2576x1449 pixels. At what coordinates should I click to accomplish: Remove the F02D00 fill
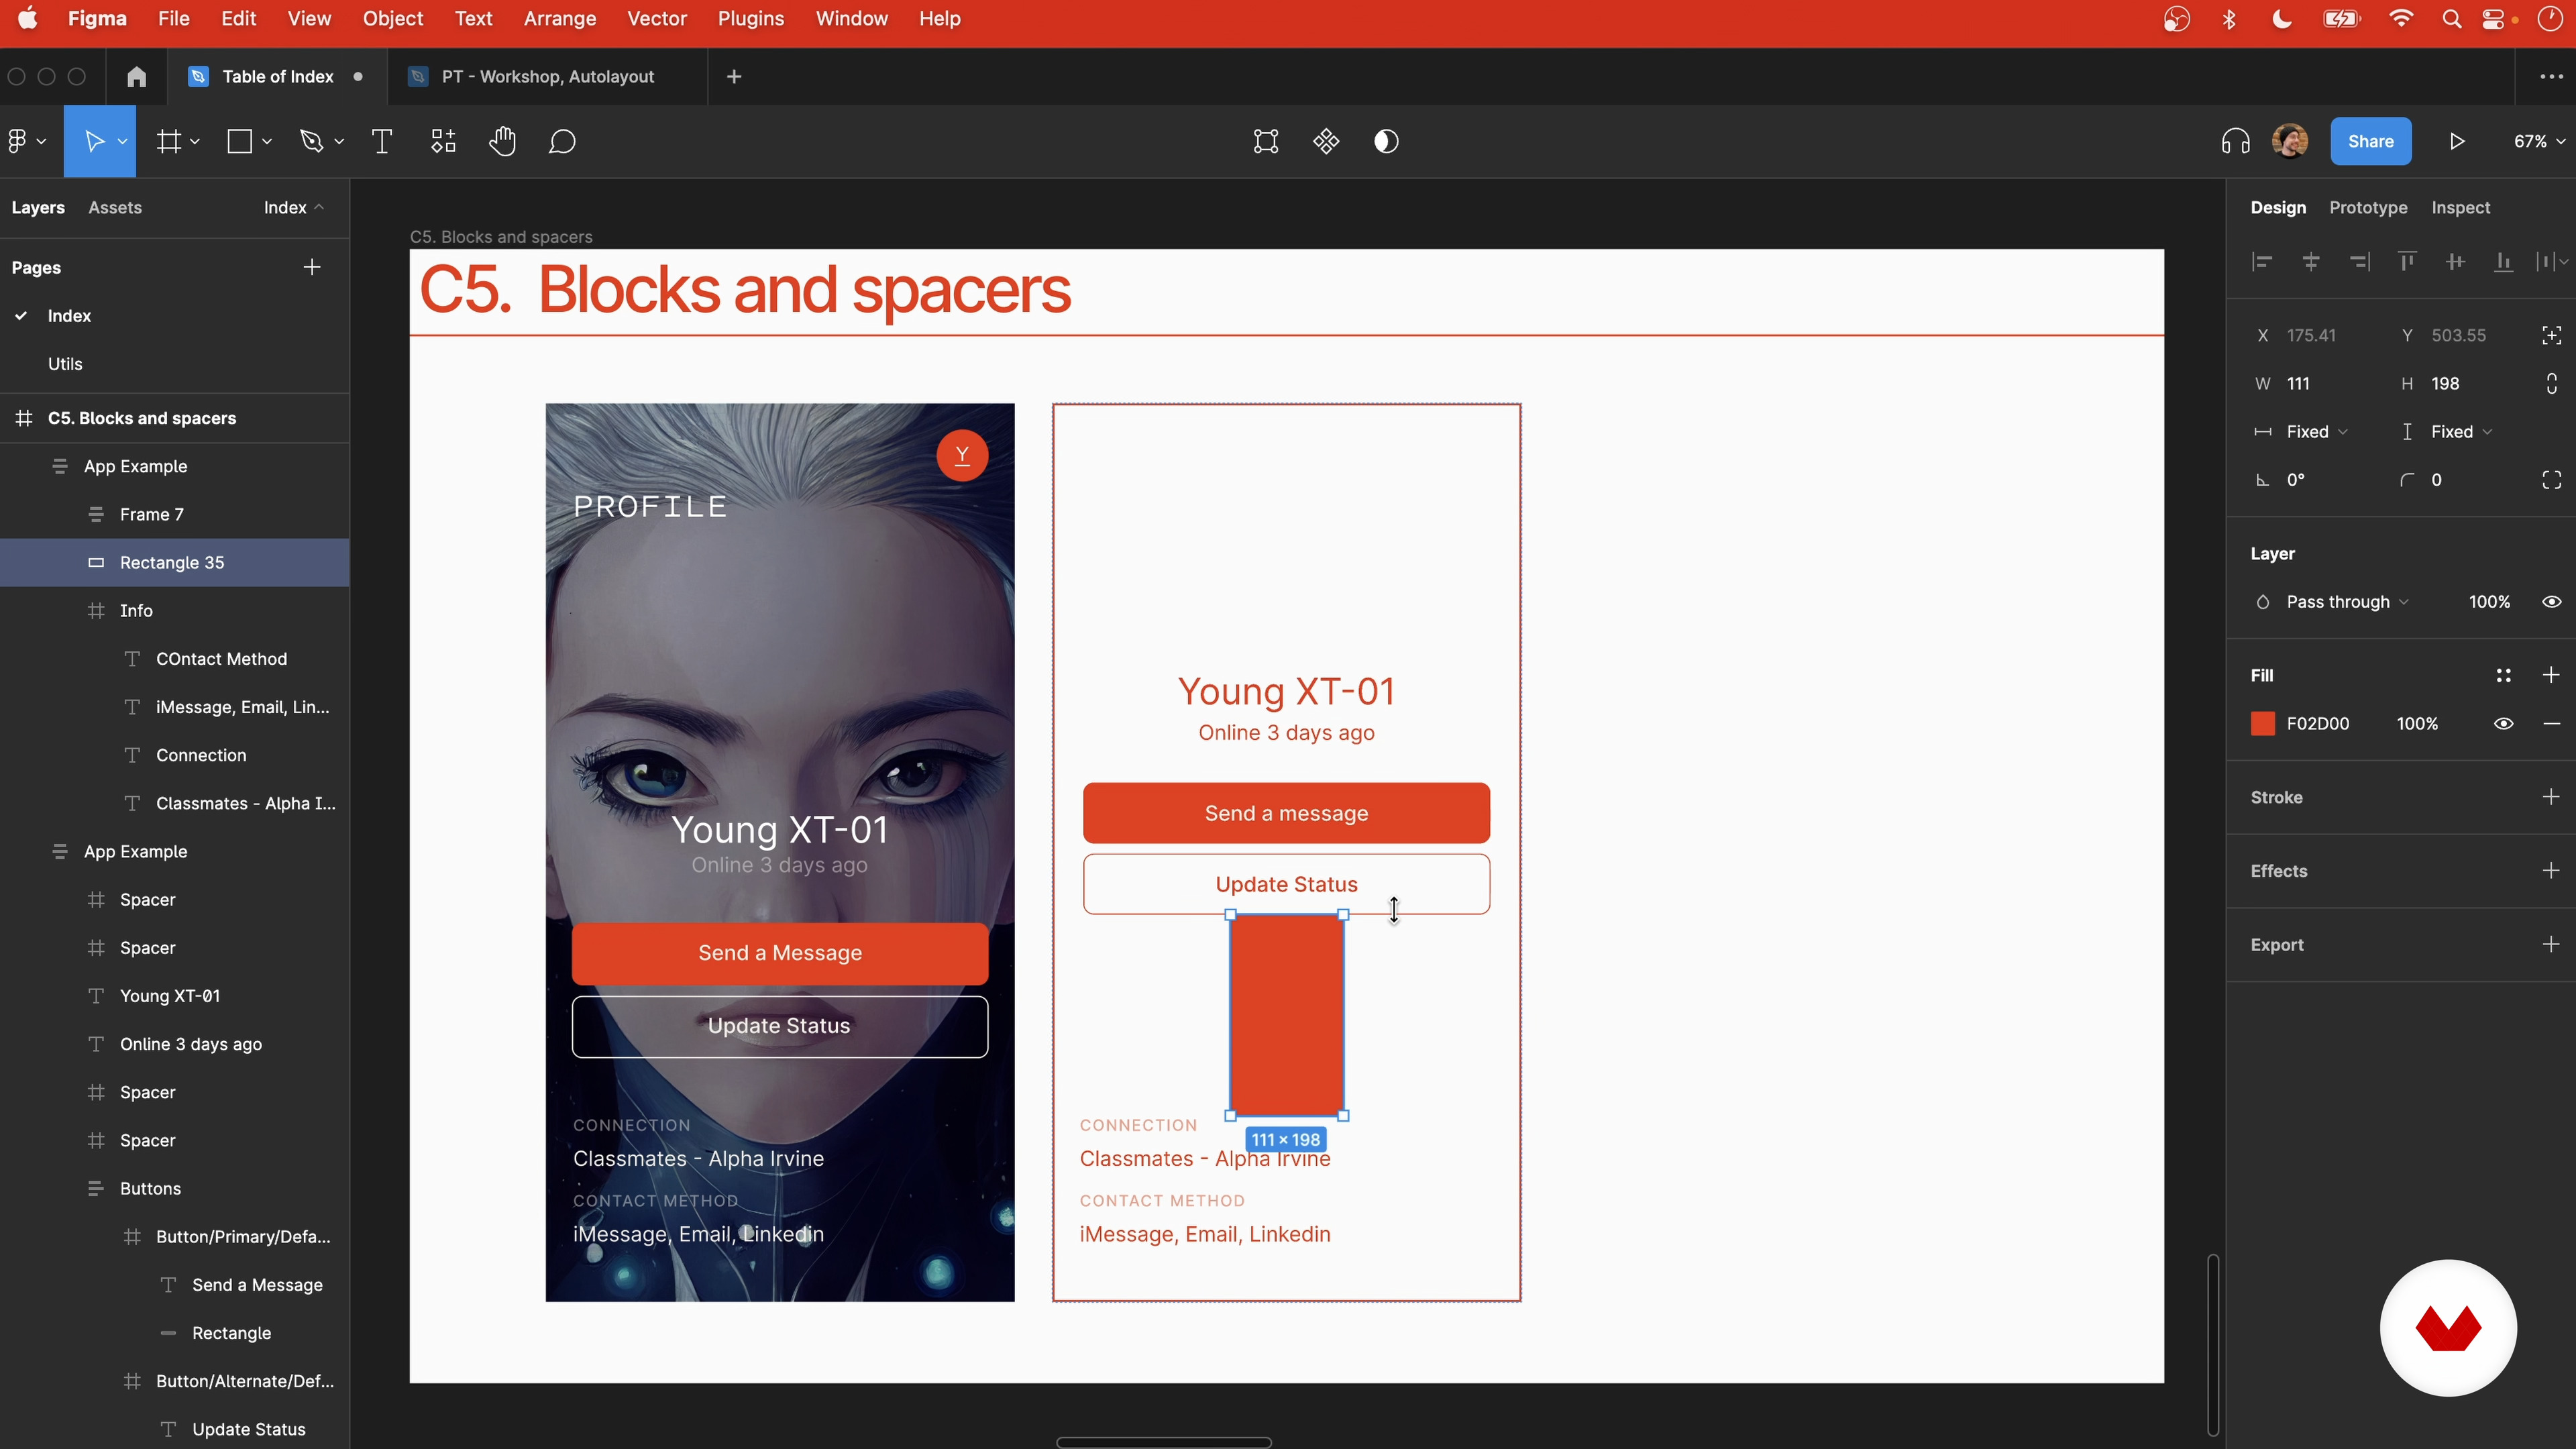[x=2551, y=723]
